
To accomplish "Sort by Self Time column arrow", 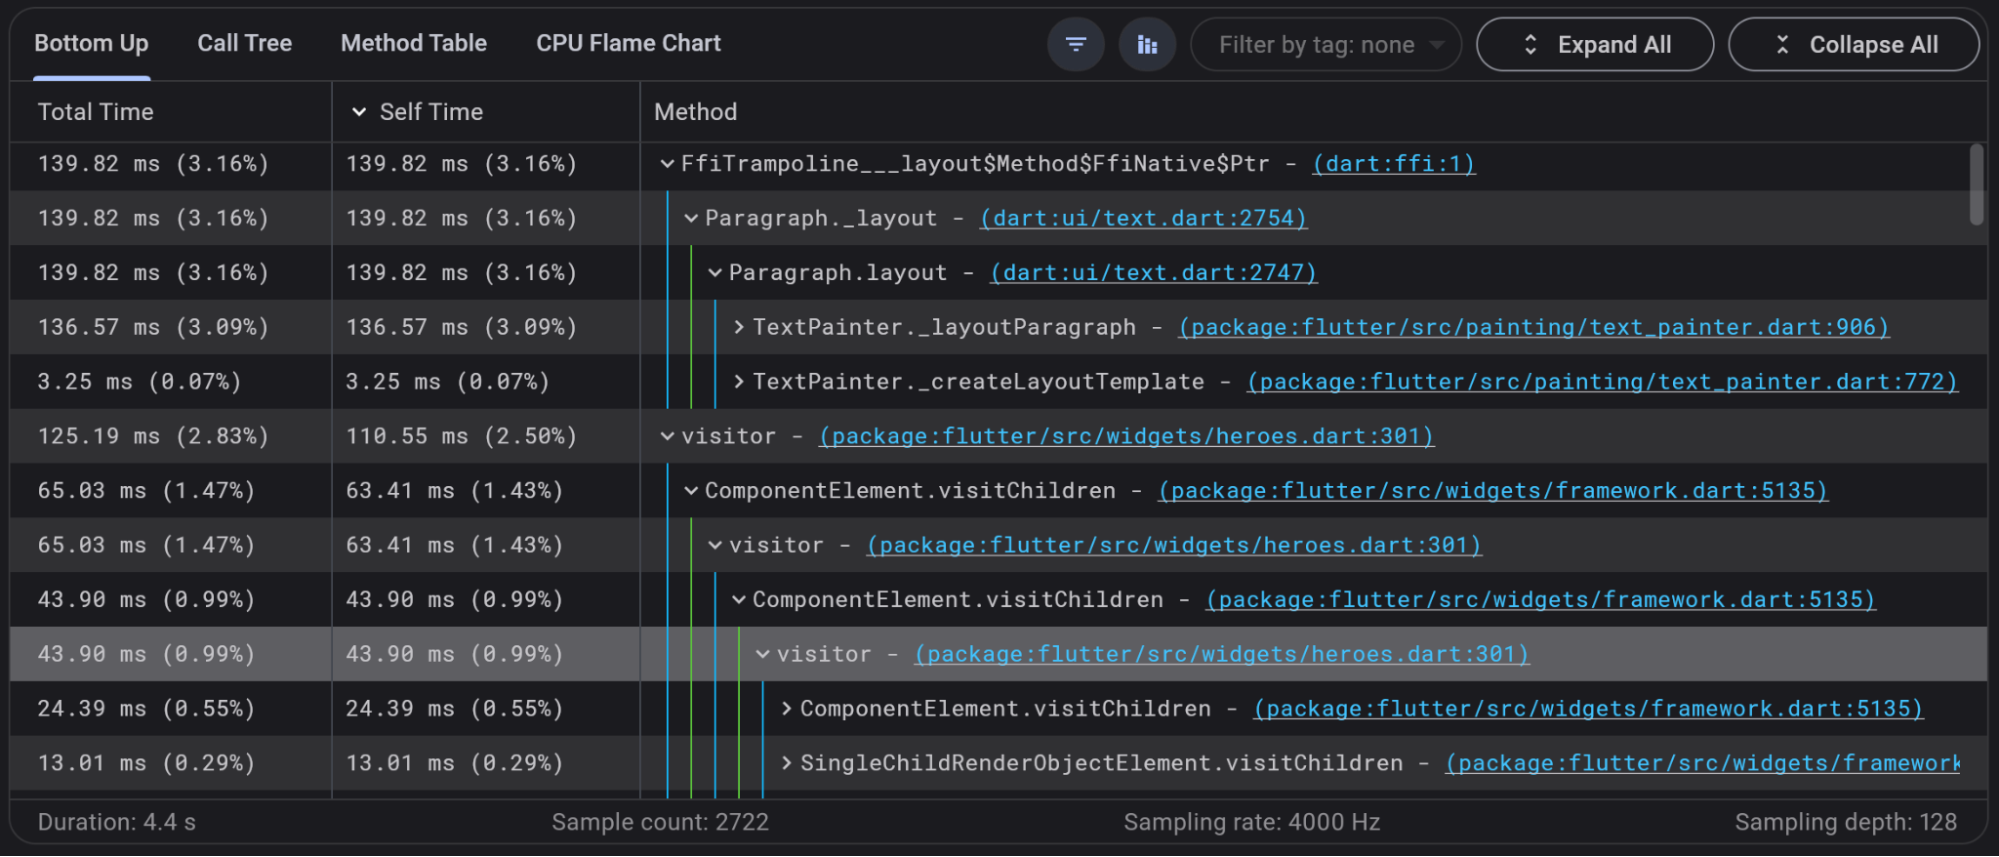I will [x=359, y=112].
